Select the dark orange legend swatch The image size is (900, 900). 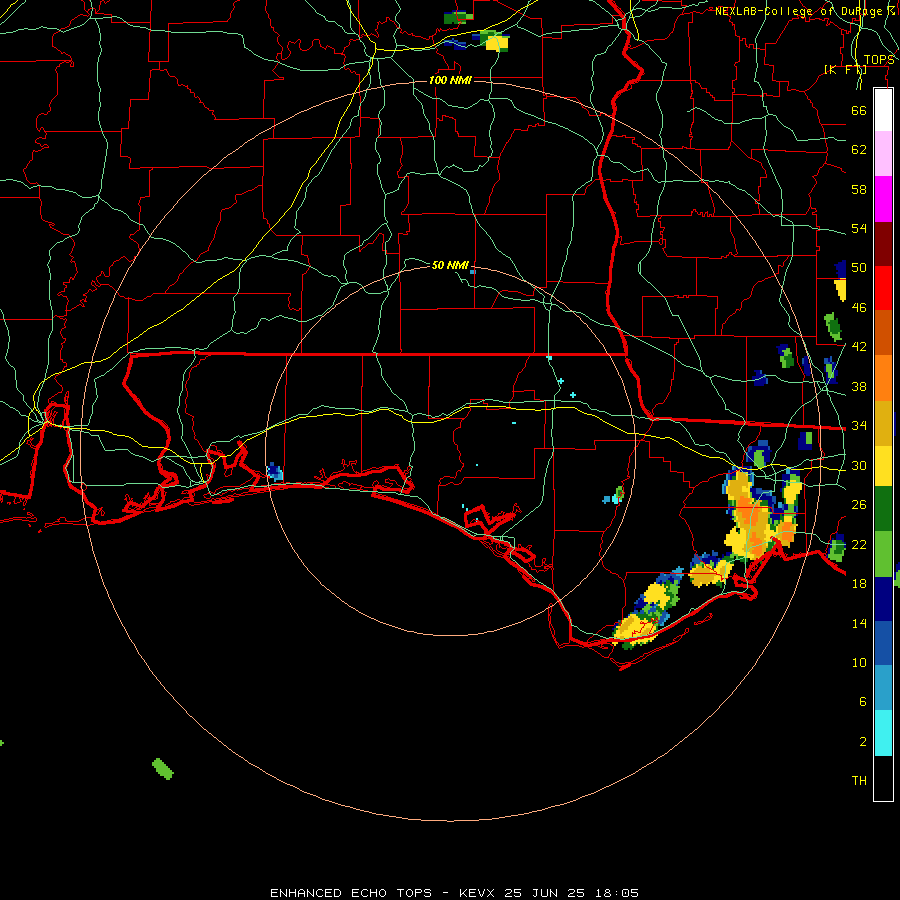pyautogui.click(x=883, y=332)
